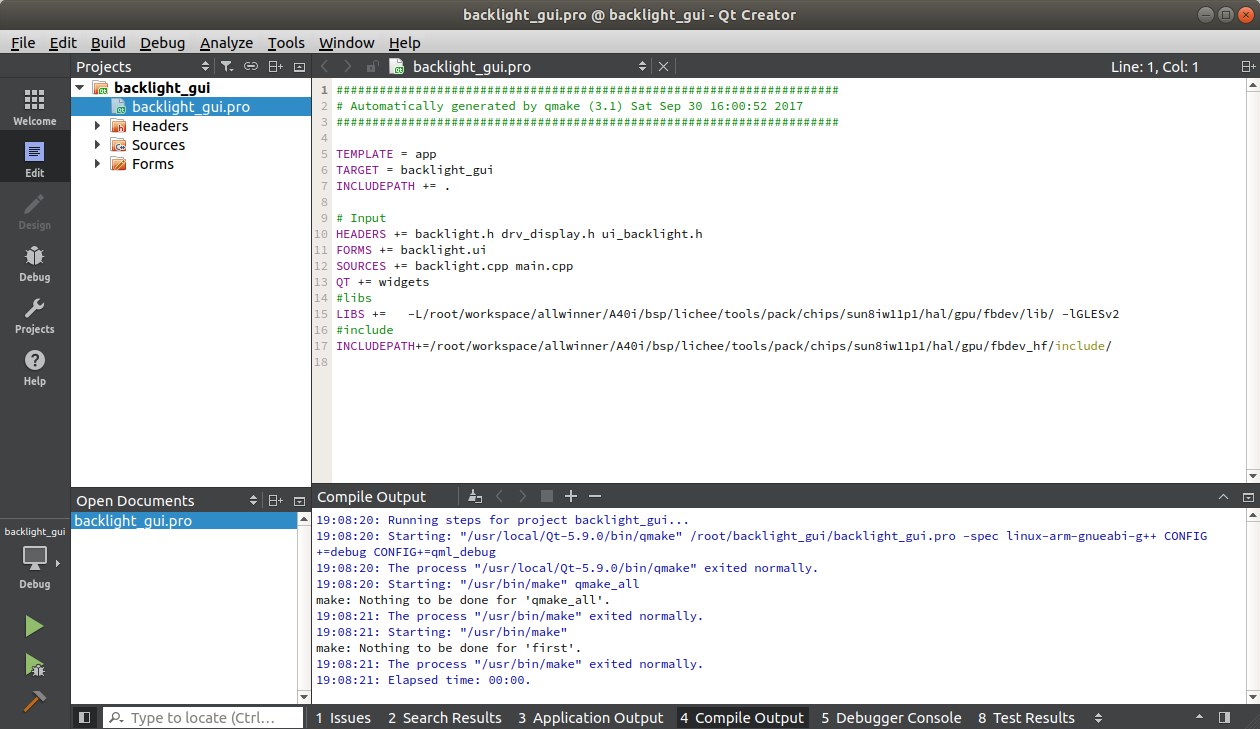Screen dimensions: 1260x729
Task: Toggle the right sidebar visibility
Action: pyautogui.click(x=1224, y=718)
